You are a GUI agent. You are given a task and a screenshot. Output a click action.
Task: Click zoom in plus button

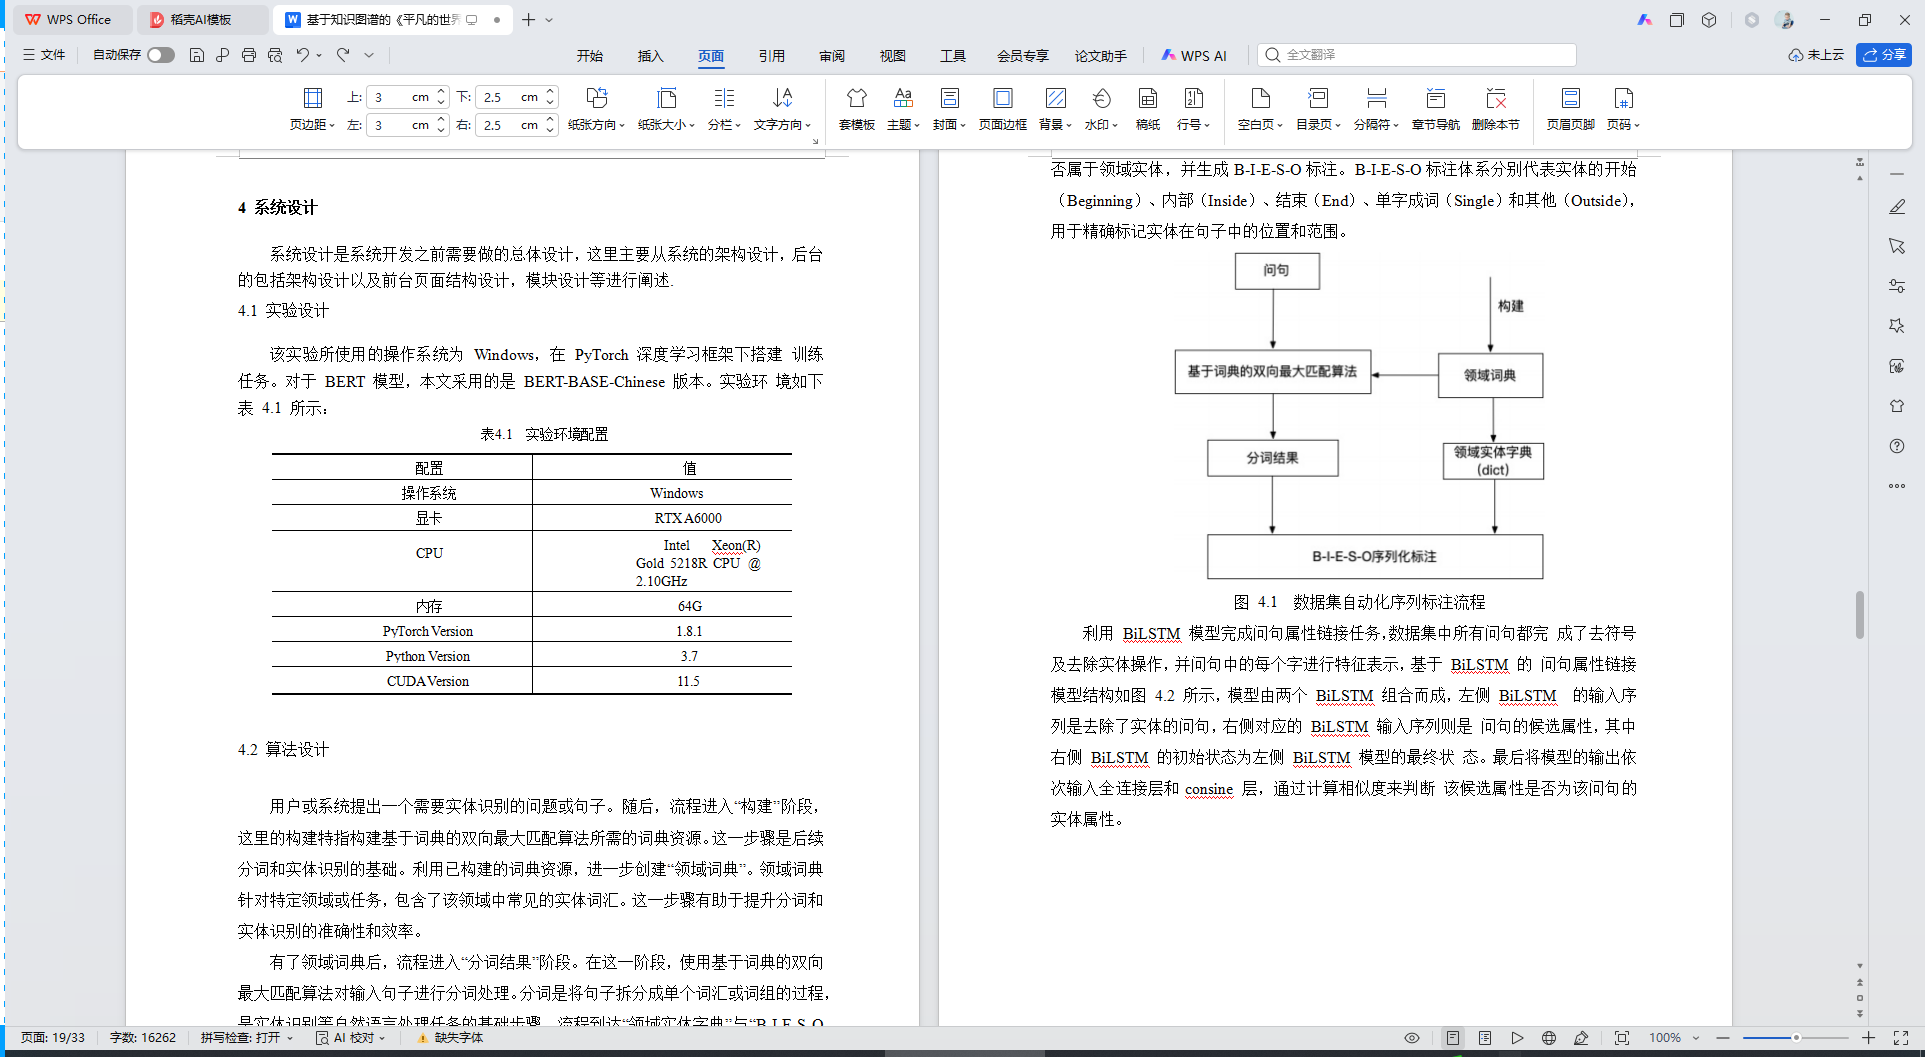pos(1868,1038)
